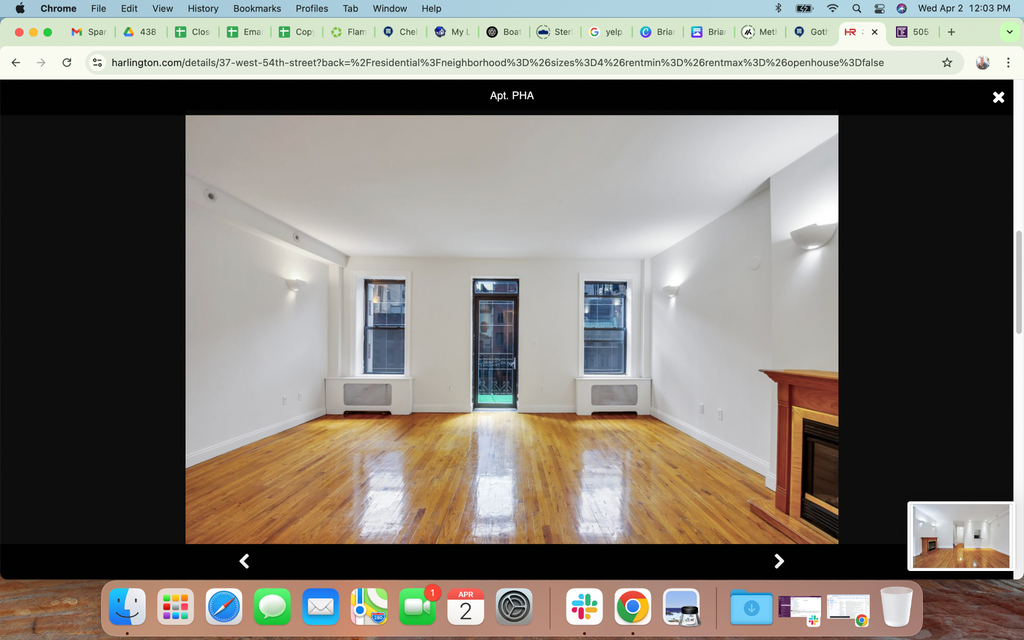The width and height of the screenshot is (1024, 640).
Task: Switch to the Sterl tab
Action: pos(555,32)
